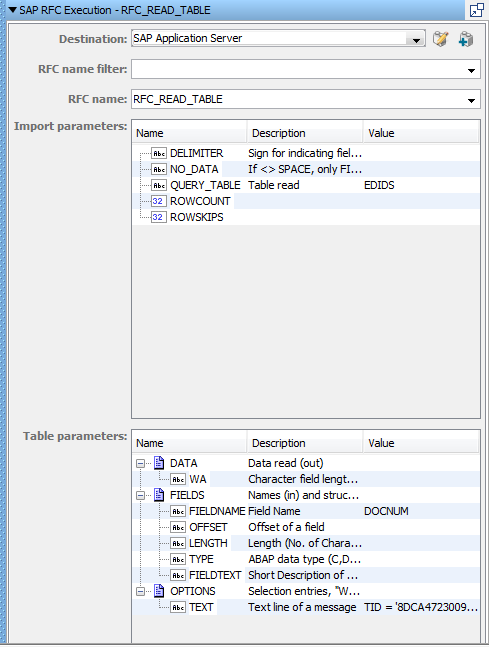This screenshot has width=489, height=647.
Task: Open the RFC name dropdown arrow
Action: 471,100
